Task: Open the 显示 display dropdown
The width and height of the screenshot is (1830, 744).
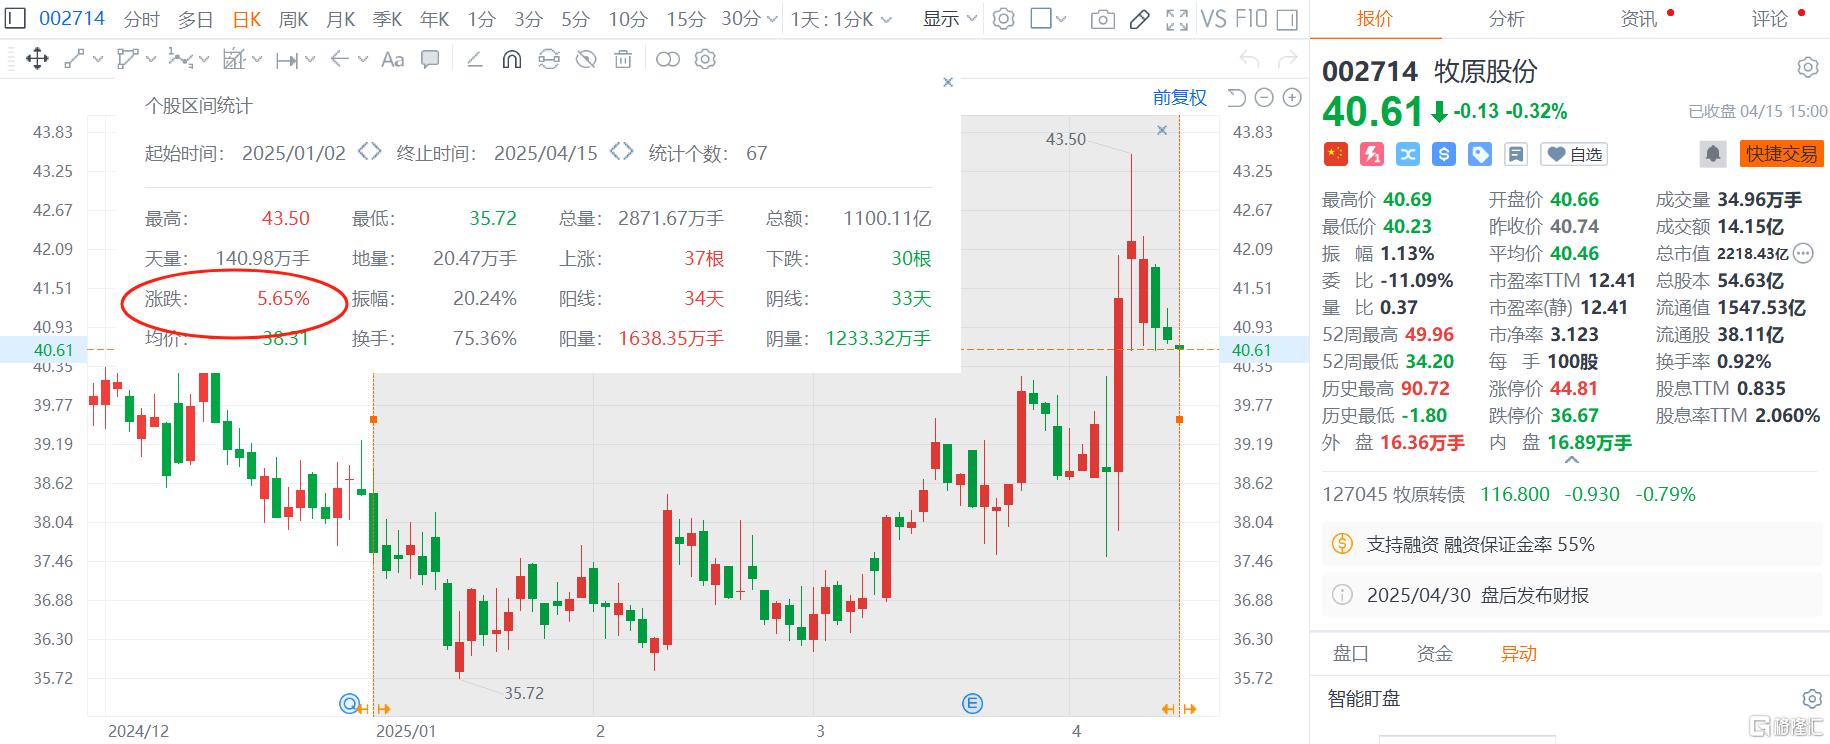Action: click(950, 19)
